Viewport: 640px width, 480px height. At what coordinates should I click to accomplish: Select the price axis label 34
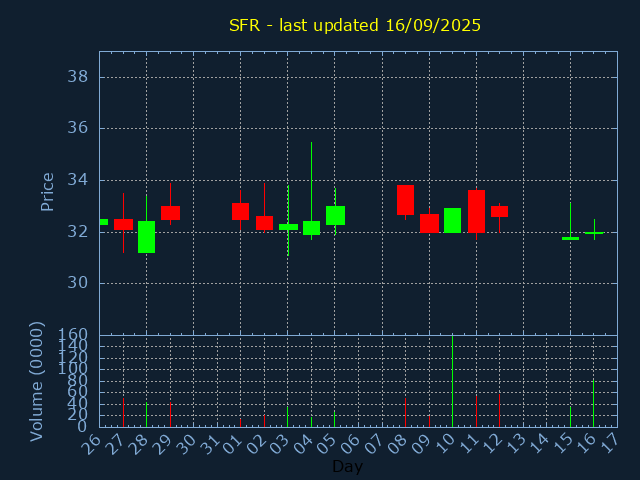click(78, 180)
